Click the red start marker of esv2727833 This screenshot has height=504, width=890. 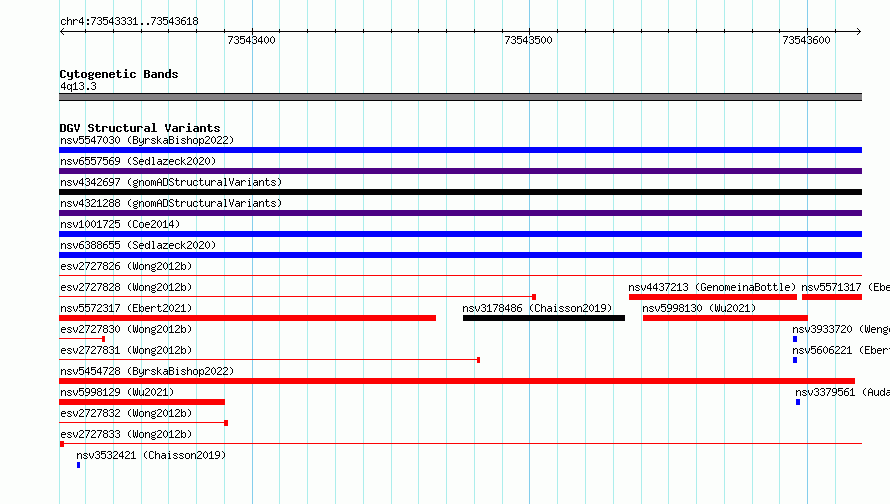pos(62,444)
